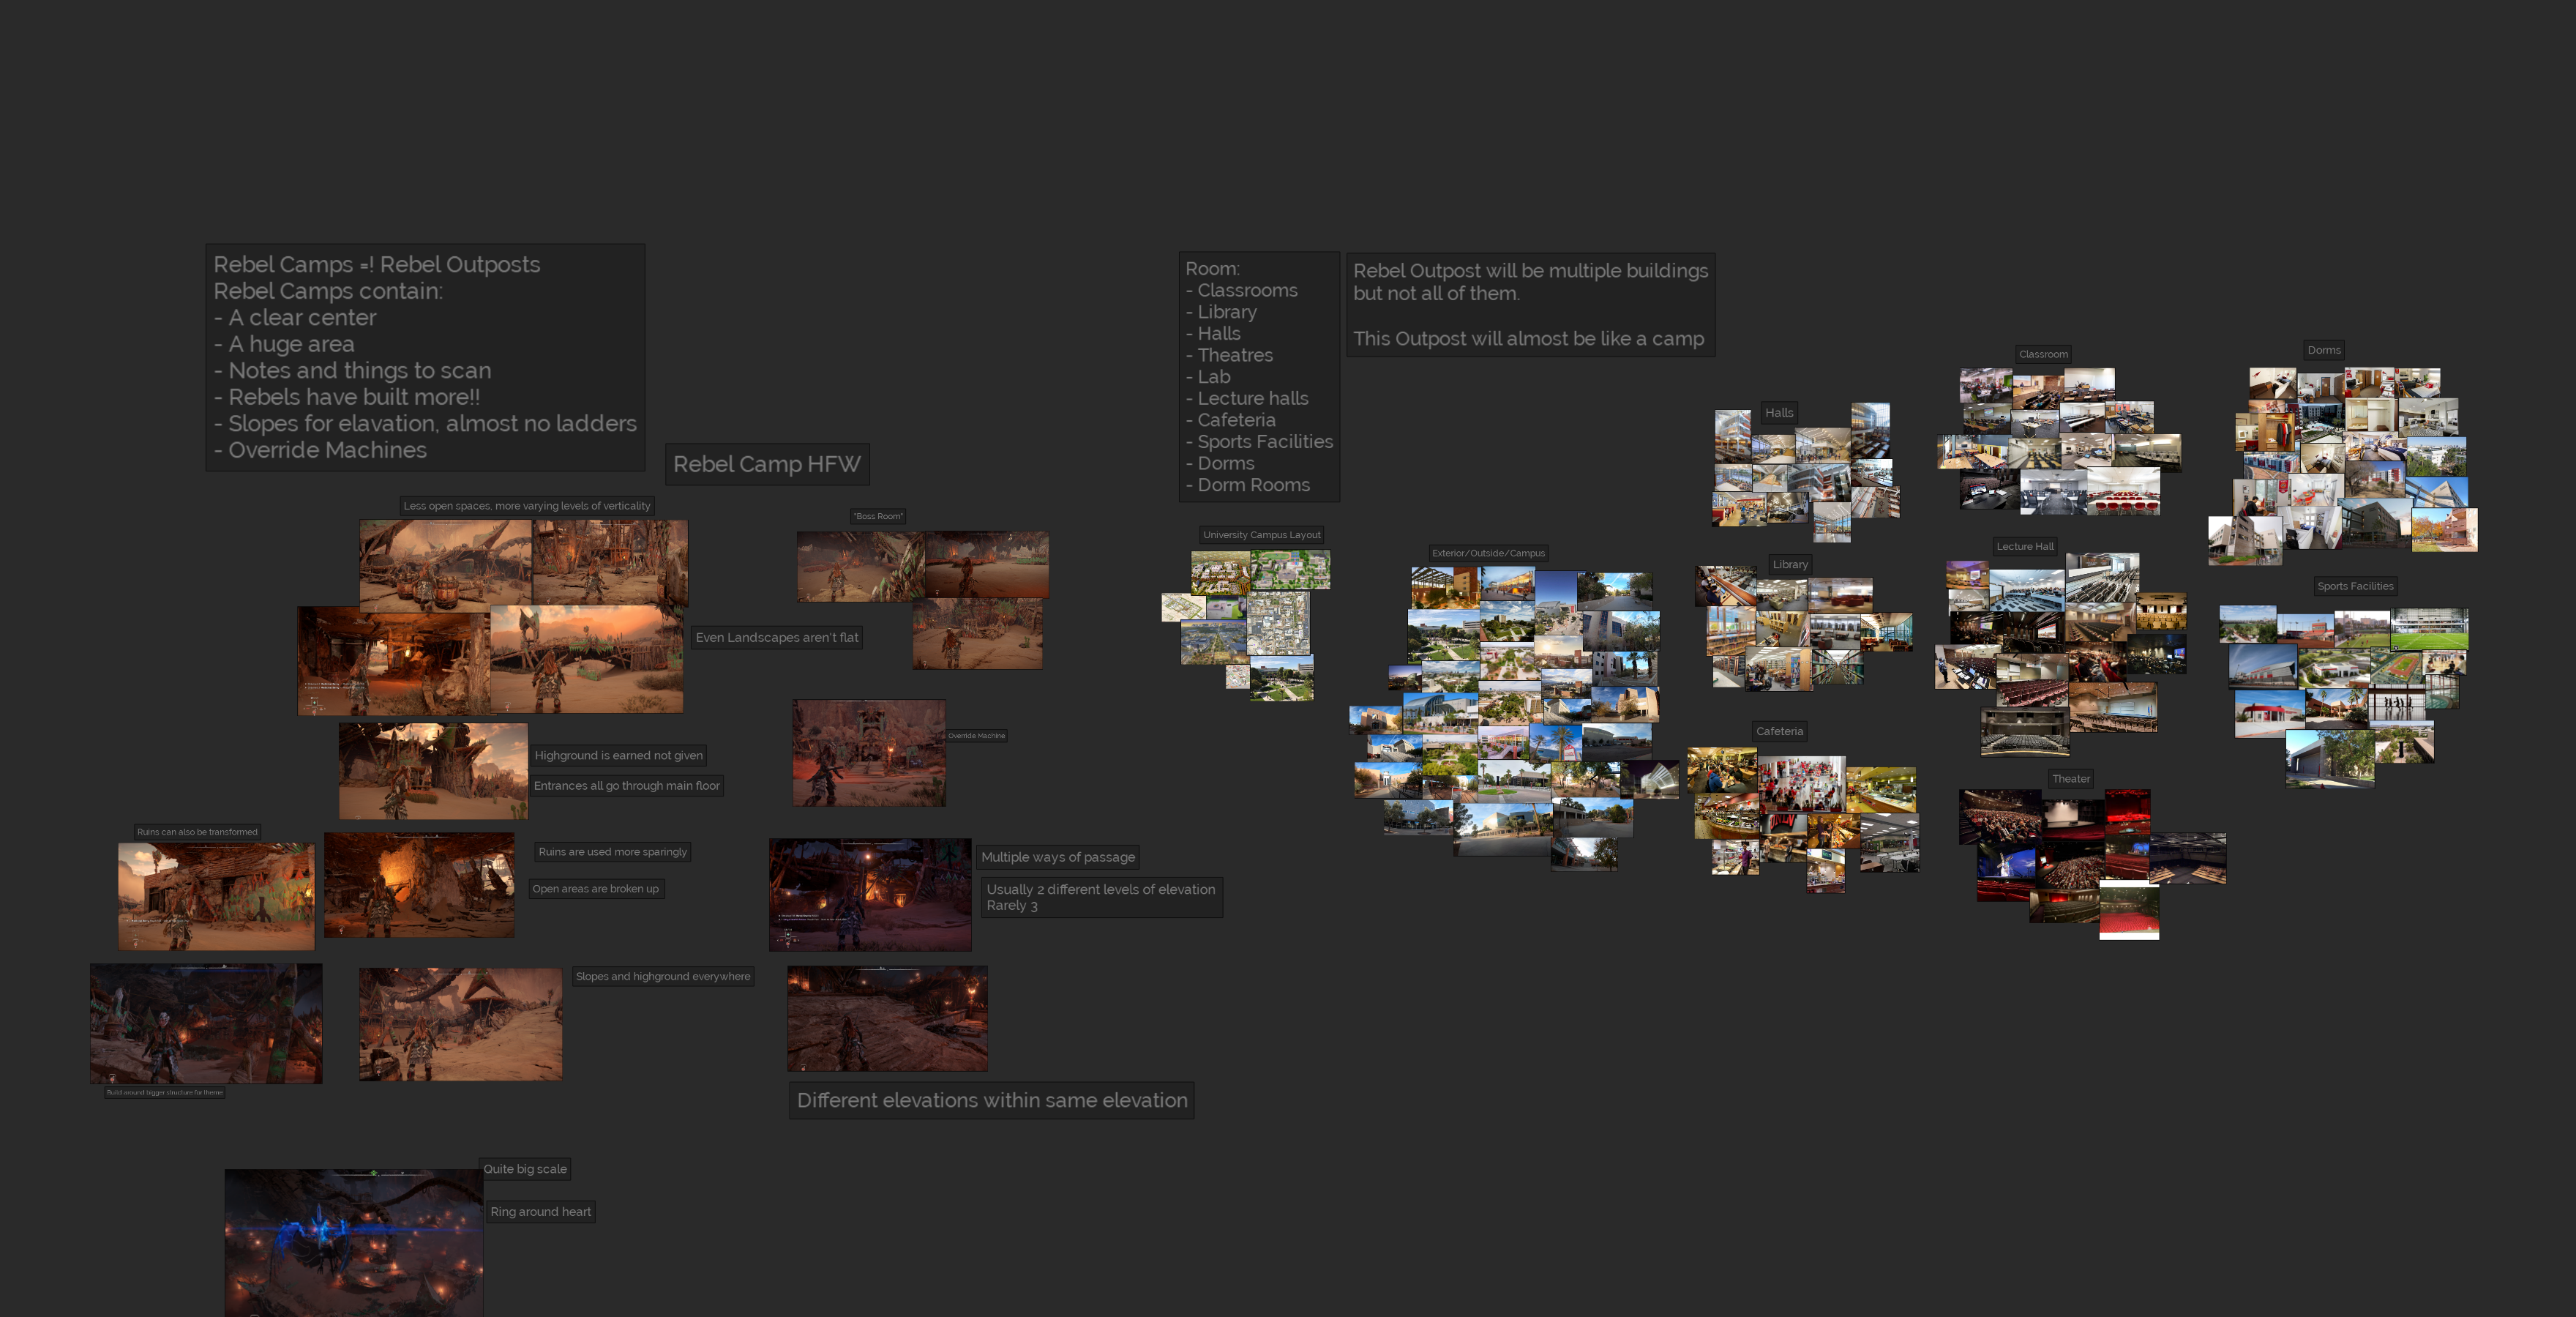Screen dimensions: 2576x1317
Task: Click the "Dorms" image group label
Action: point(2324,350)
